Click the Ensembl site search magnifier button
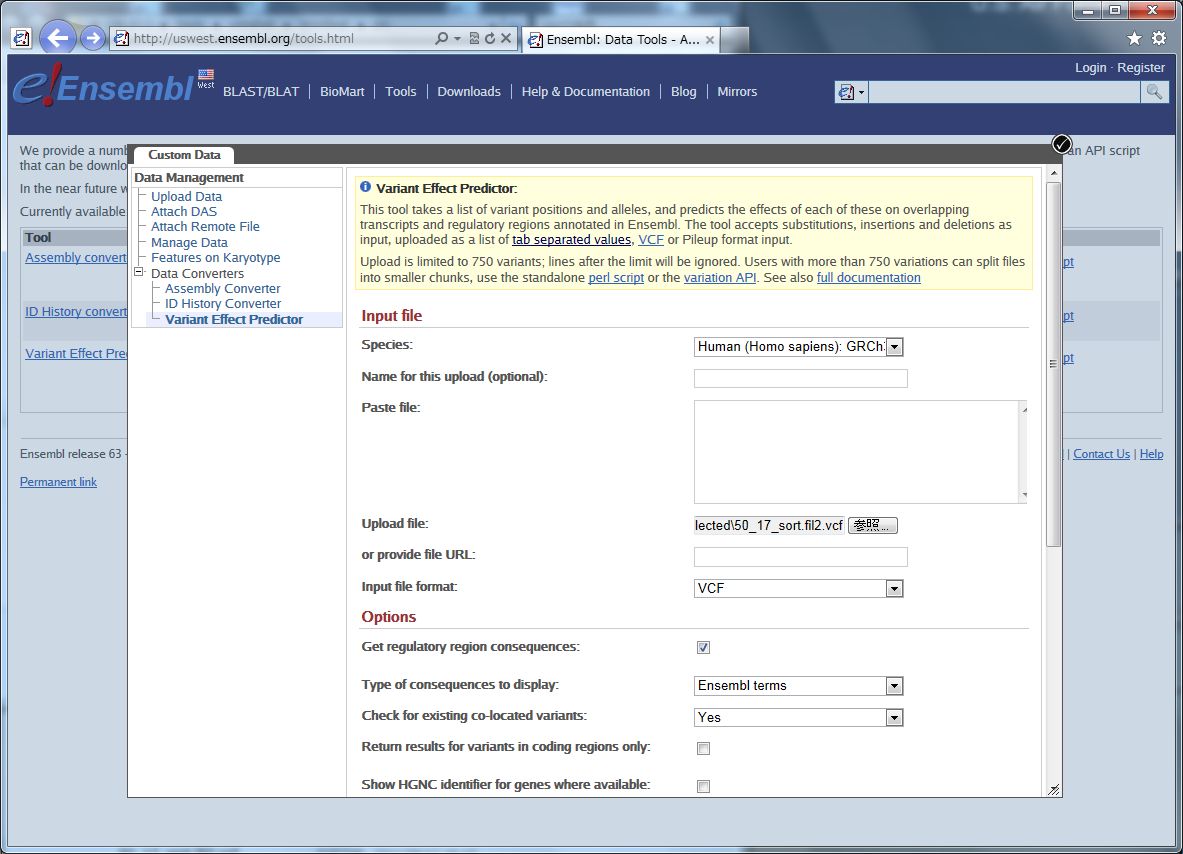1183x854 pixels. point(1154,92)
